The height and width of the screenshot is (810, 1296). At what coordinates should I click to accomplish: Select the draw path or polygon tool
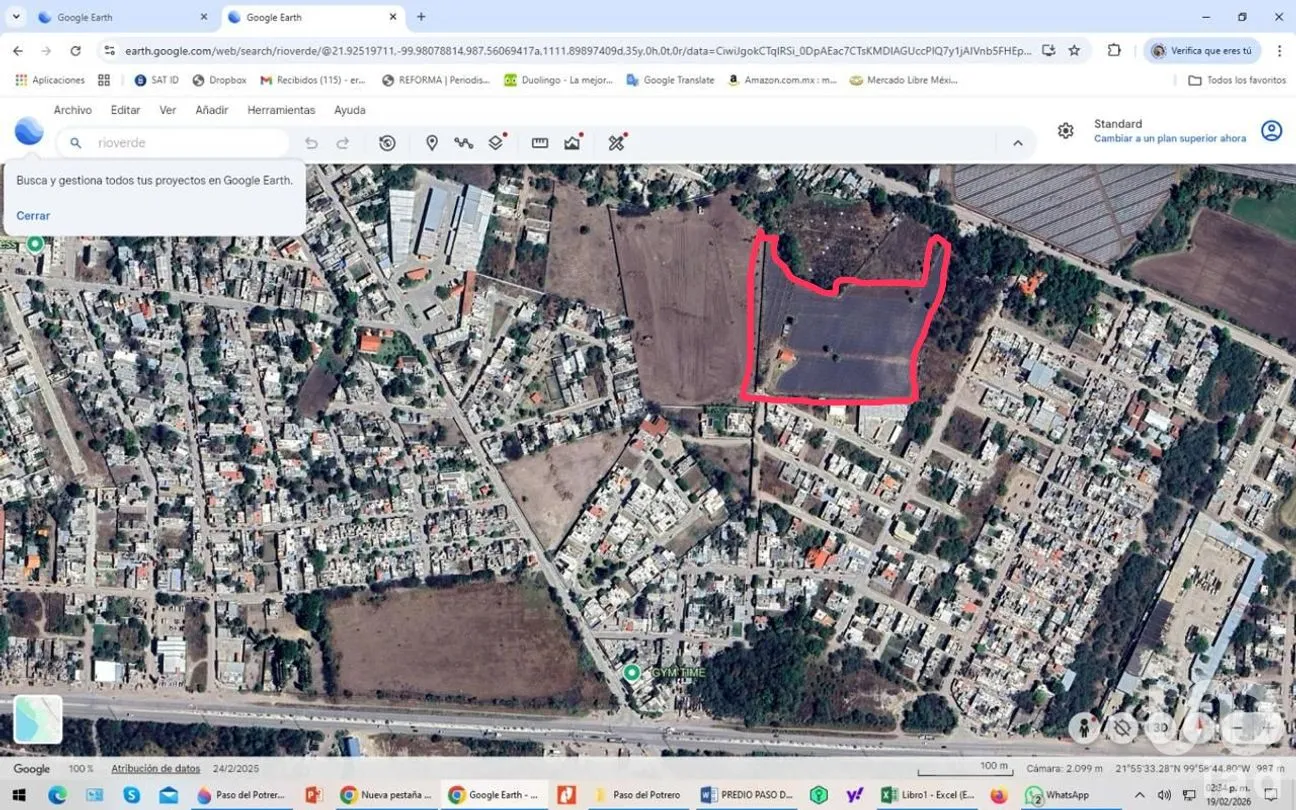(x=463, y=143)
